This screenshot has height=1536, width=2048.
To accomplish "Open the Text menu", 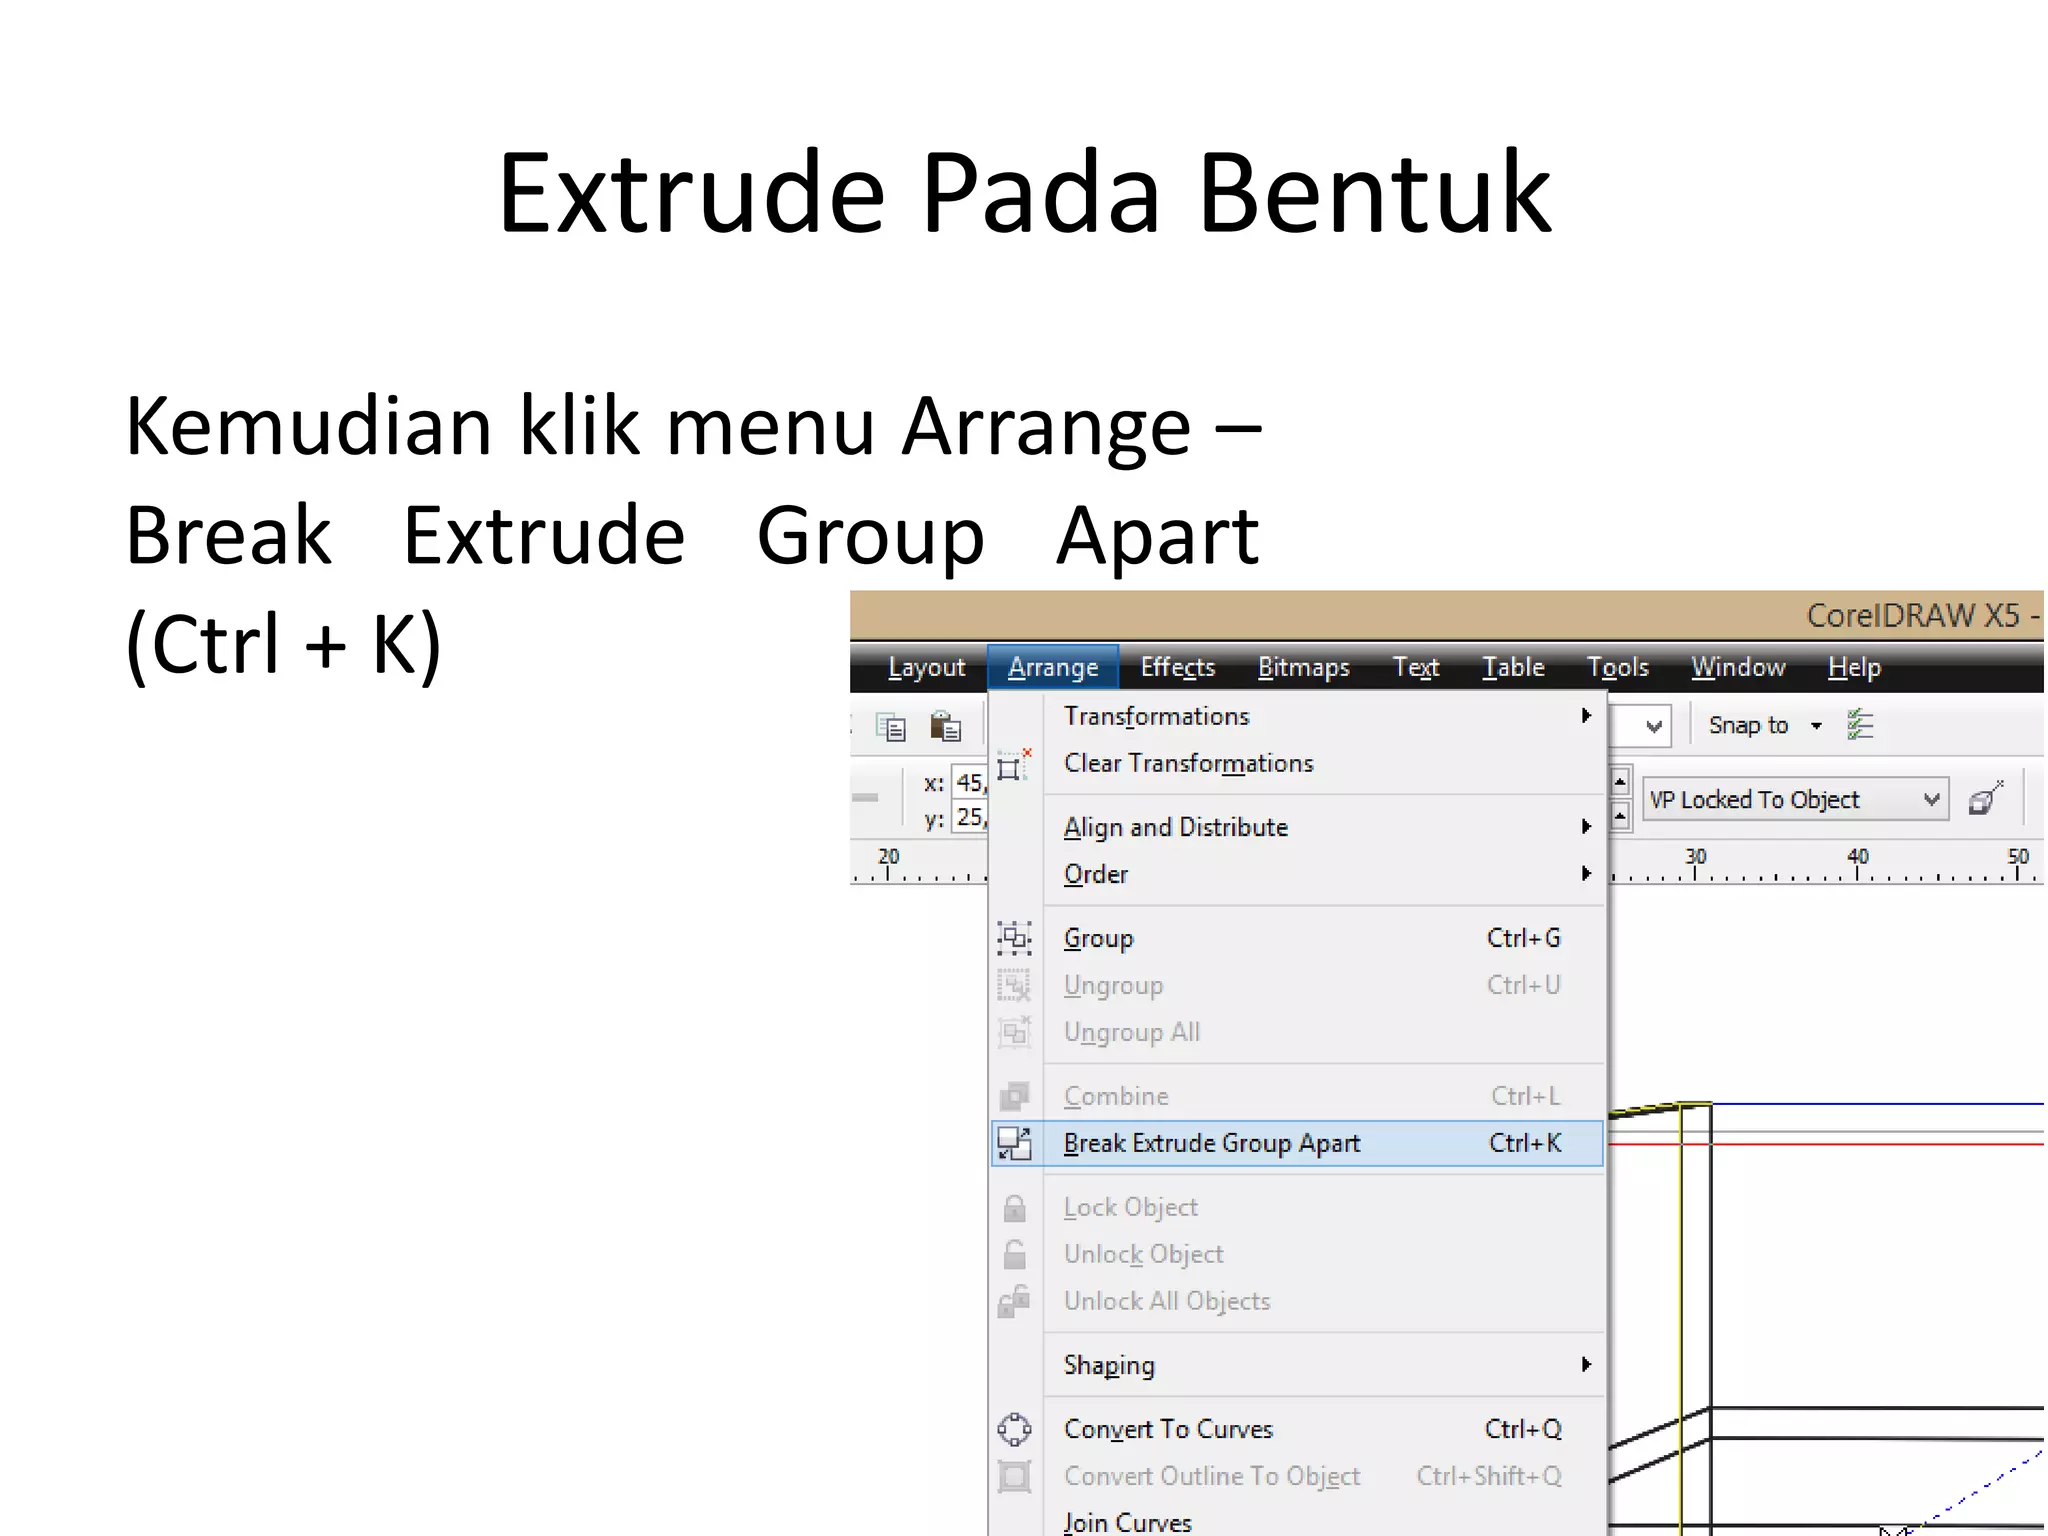I will tap(1416, 667).
